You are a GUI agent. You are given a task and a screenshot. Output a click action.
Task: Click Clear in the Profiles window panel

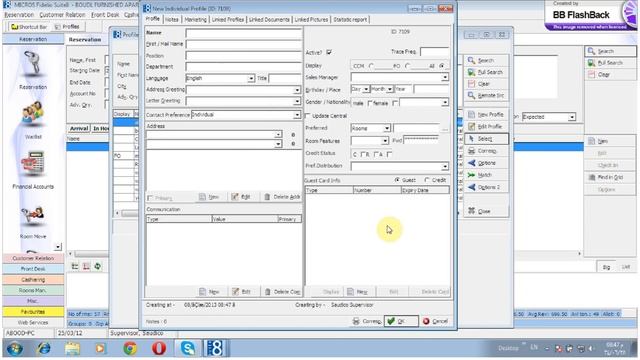click(486, 84)
